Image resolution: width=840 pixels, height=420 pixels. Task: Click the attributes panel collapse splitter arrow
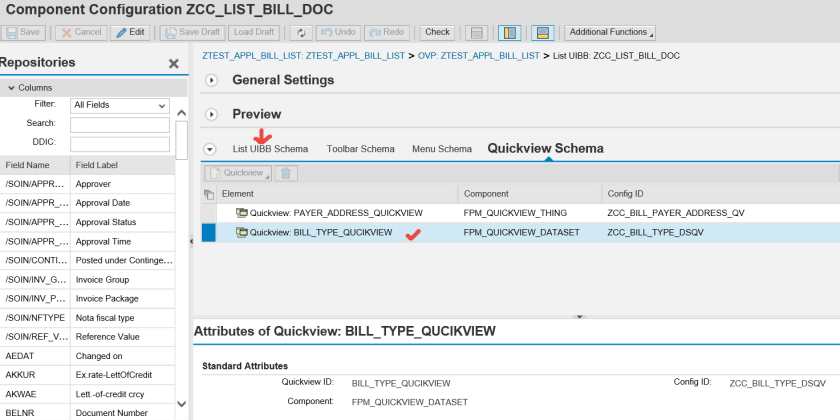(579, 317)
